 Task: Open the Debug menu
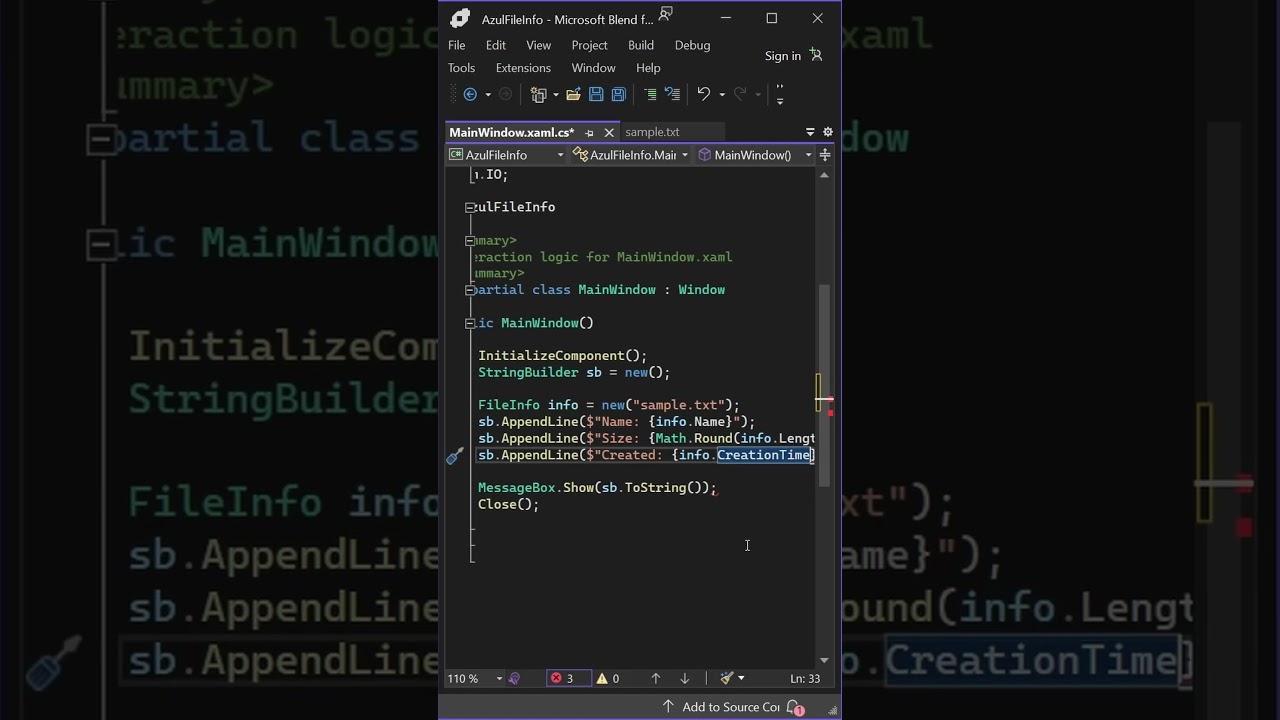(x=693, y=45)
